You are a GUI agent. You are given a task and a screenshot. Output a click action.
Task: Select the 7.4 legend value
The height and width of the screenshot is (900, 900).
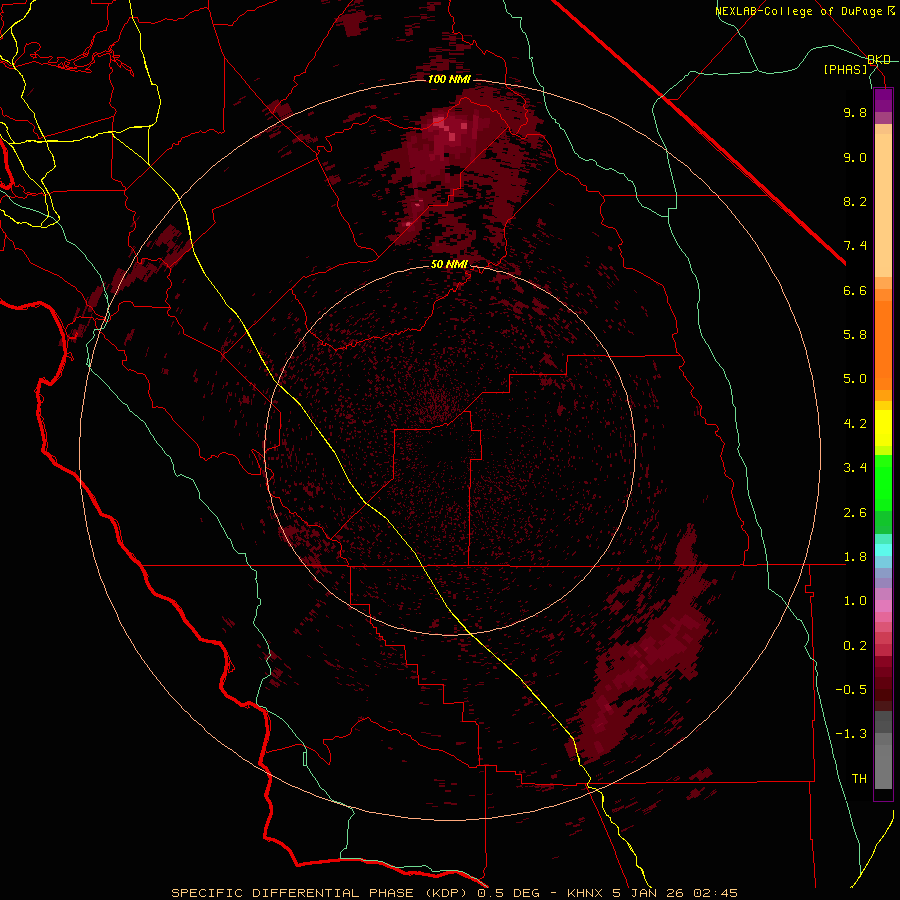click(x=855, y=246)
